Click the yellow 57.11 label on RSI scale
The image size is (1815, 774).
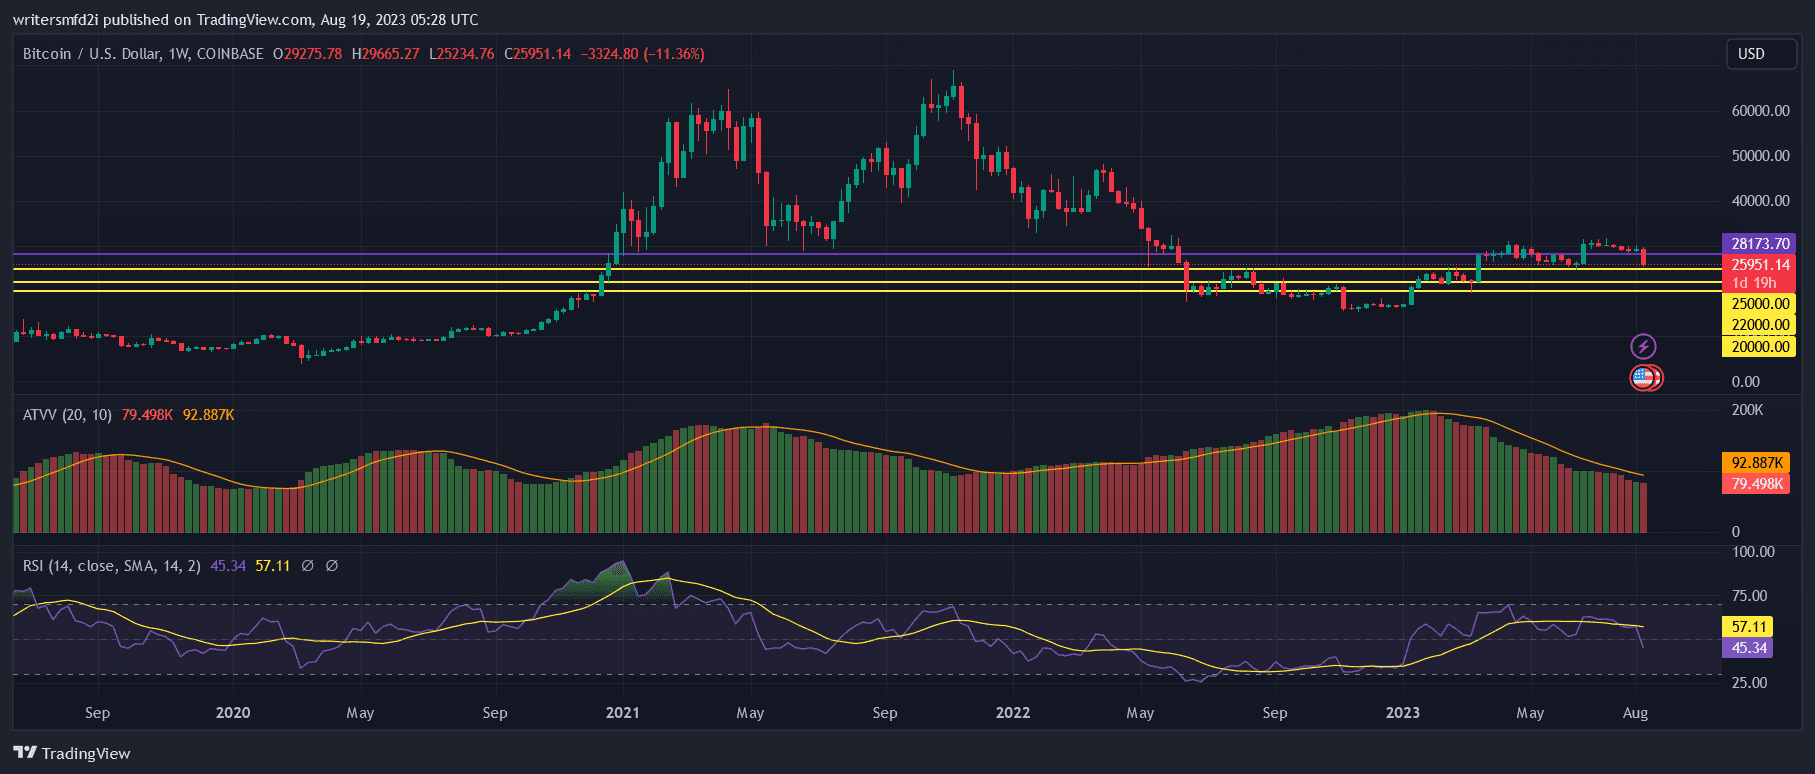[1748, 627]
